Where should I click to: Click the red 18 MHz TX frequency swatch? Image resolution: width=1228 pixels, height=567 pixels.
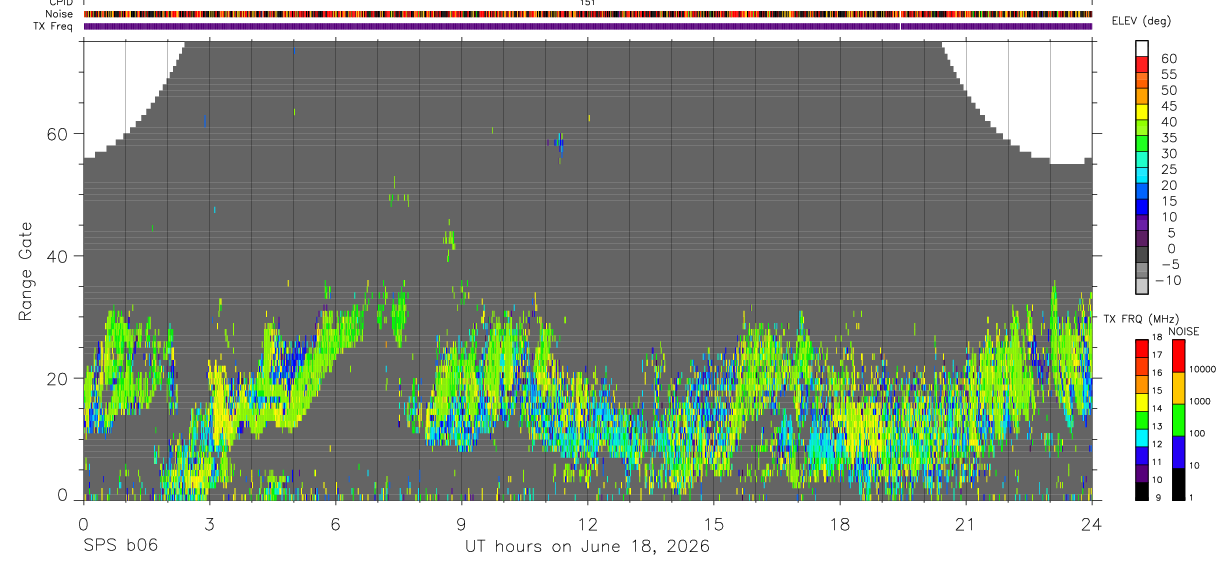pyautogui.click(x=1143, y=348)
